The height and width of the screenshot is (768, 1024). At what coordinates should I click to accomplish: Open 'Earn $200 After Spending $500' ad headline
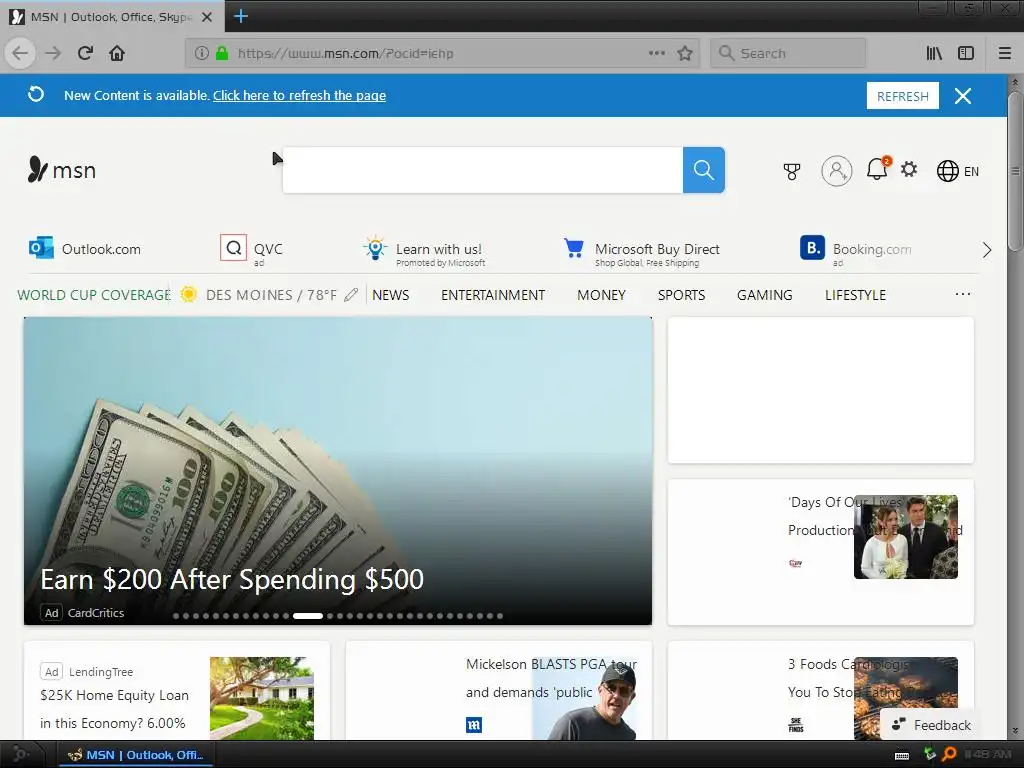(x=232, y=579)
